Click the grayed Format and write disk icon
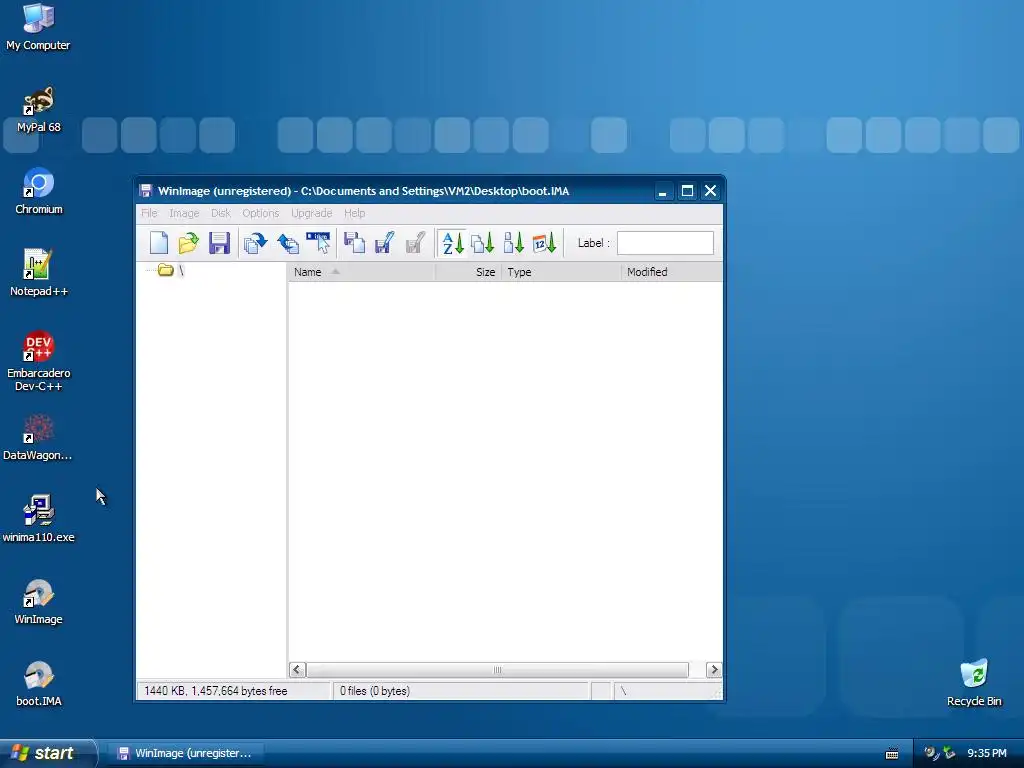Image resolution: width=1024 pixels, height=768 pixels. point(415,243)
